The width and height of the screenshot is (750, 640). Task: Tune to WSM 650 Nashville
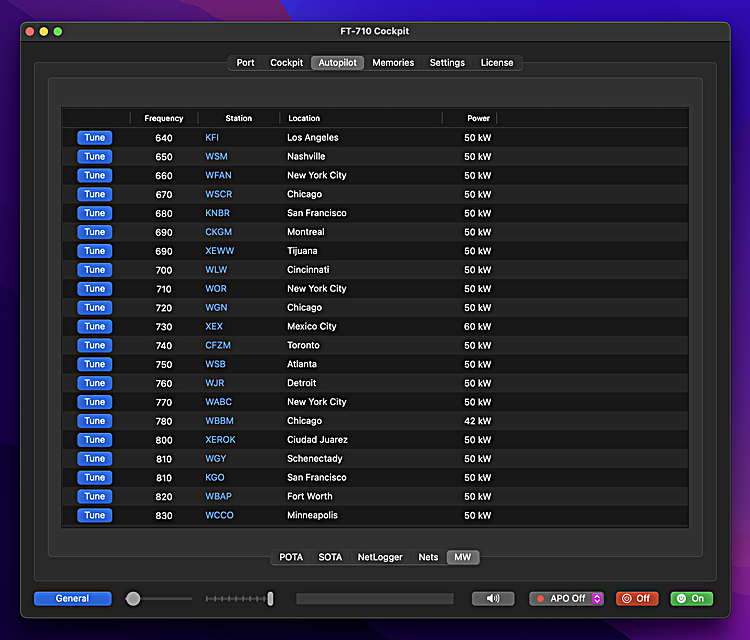point(95,156)
